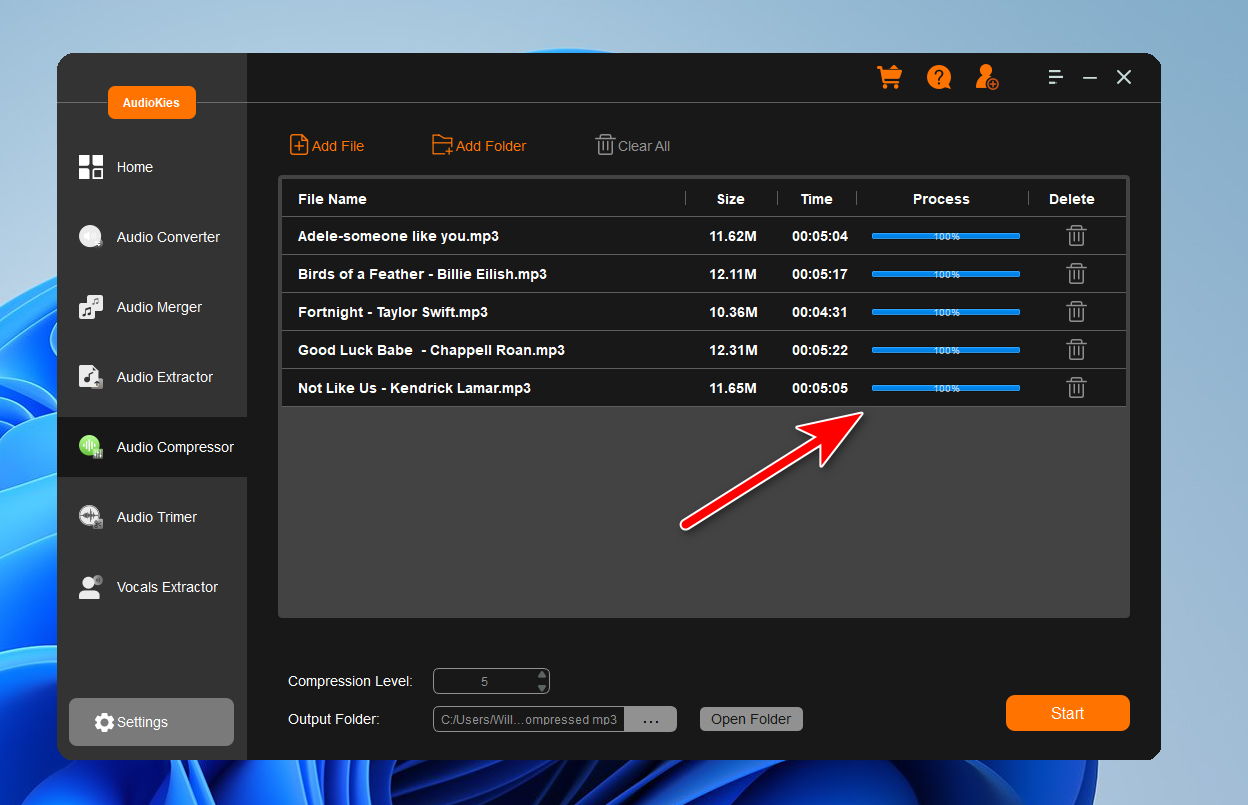The height and width of the screenshot is (805, 1248).
Task: Click the Settings gear icon
Action: (x=104, y=722)
